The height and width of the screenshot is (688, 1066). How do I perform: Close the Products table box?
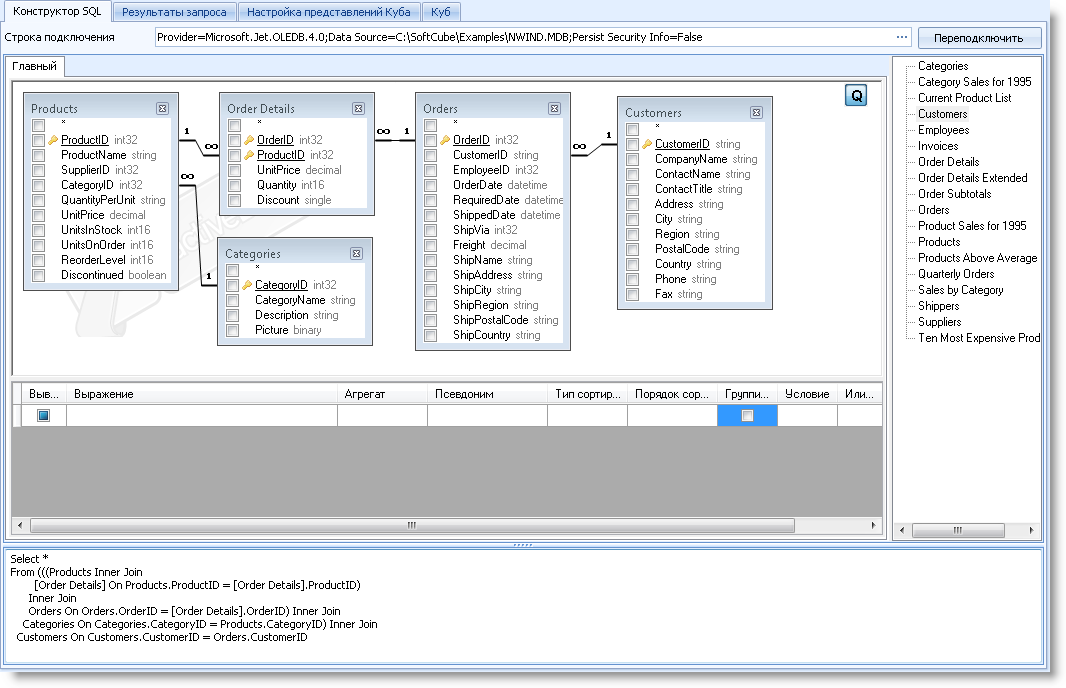pyautogui.click(x=162, y=108)
